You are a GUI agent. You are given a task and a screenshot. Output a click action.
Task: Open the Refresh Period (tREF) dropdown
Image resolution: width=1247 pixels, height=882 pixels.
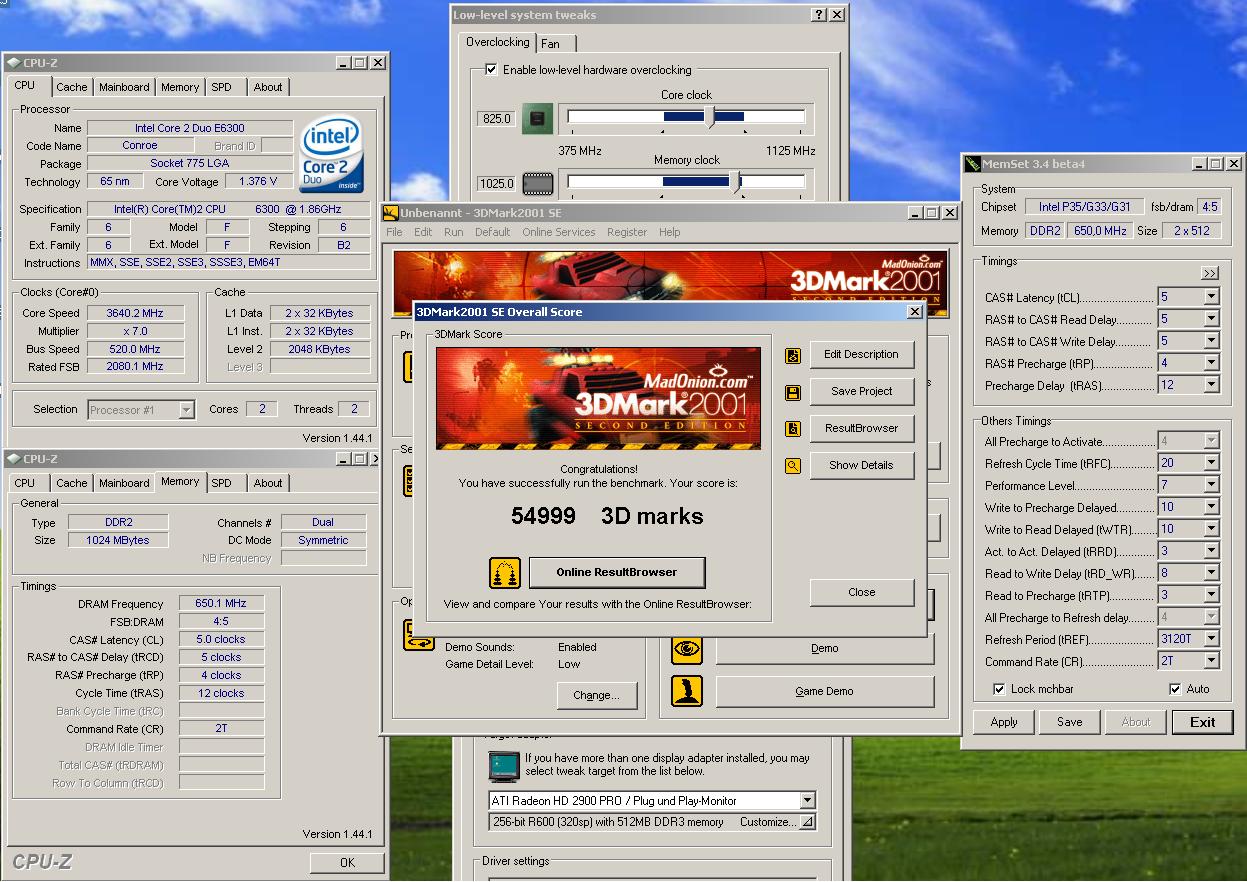(1211, 639)
